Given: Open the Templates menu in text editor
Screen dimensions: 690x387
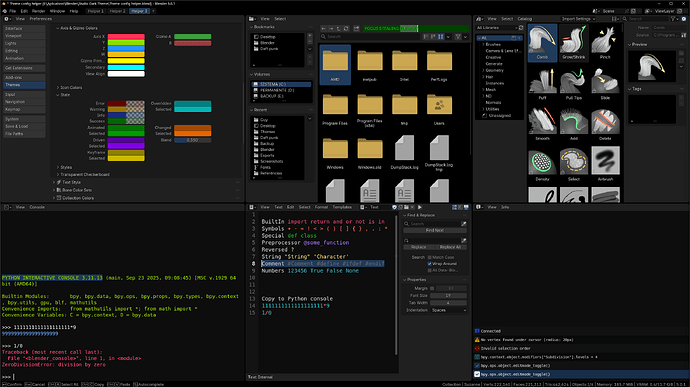Looking at the screenshot, I should 342,207.
